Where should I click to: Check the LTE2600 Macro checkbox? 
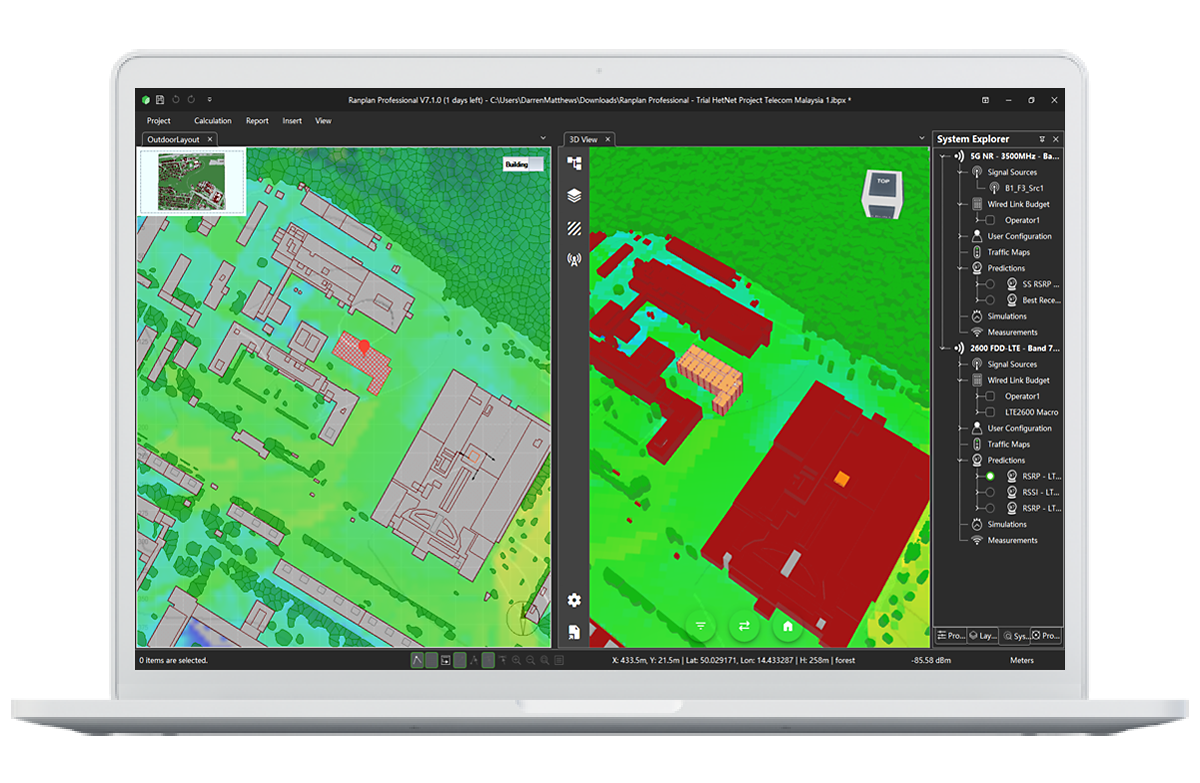(x=990, y=412)
